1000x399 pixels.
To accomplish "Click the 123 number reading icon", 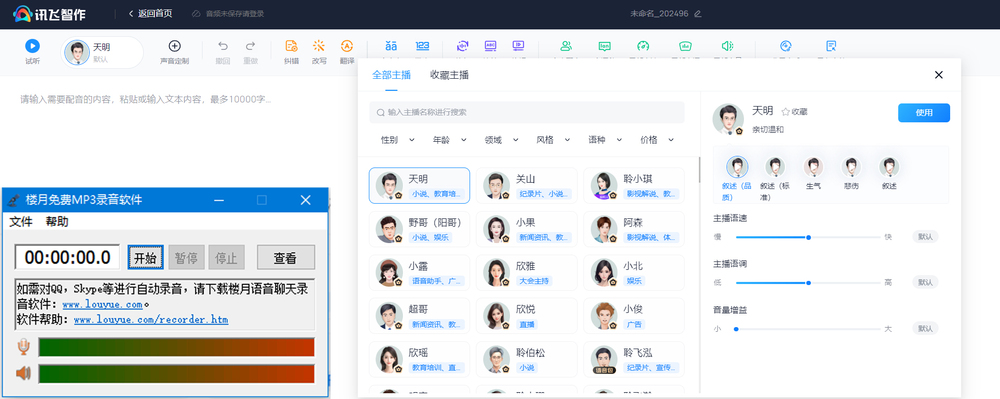I will click(x=422, y=46).
